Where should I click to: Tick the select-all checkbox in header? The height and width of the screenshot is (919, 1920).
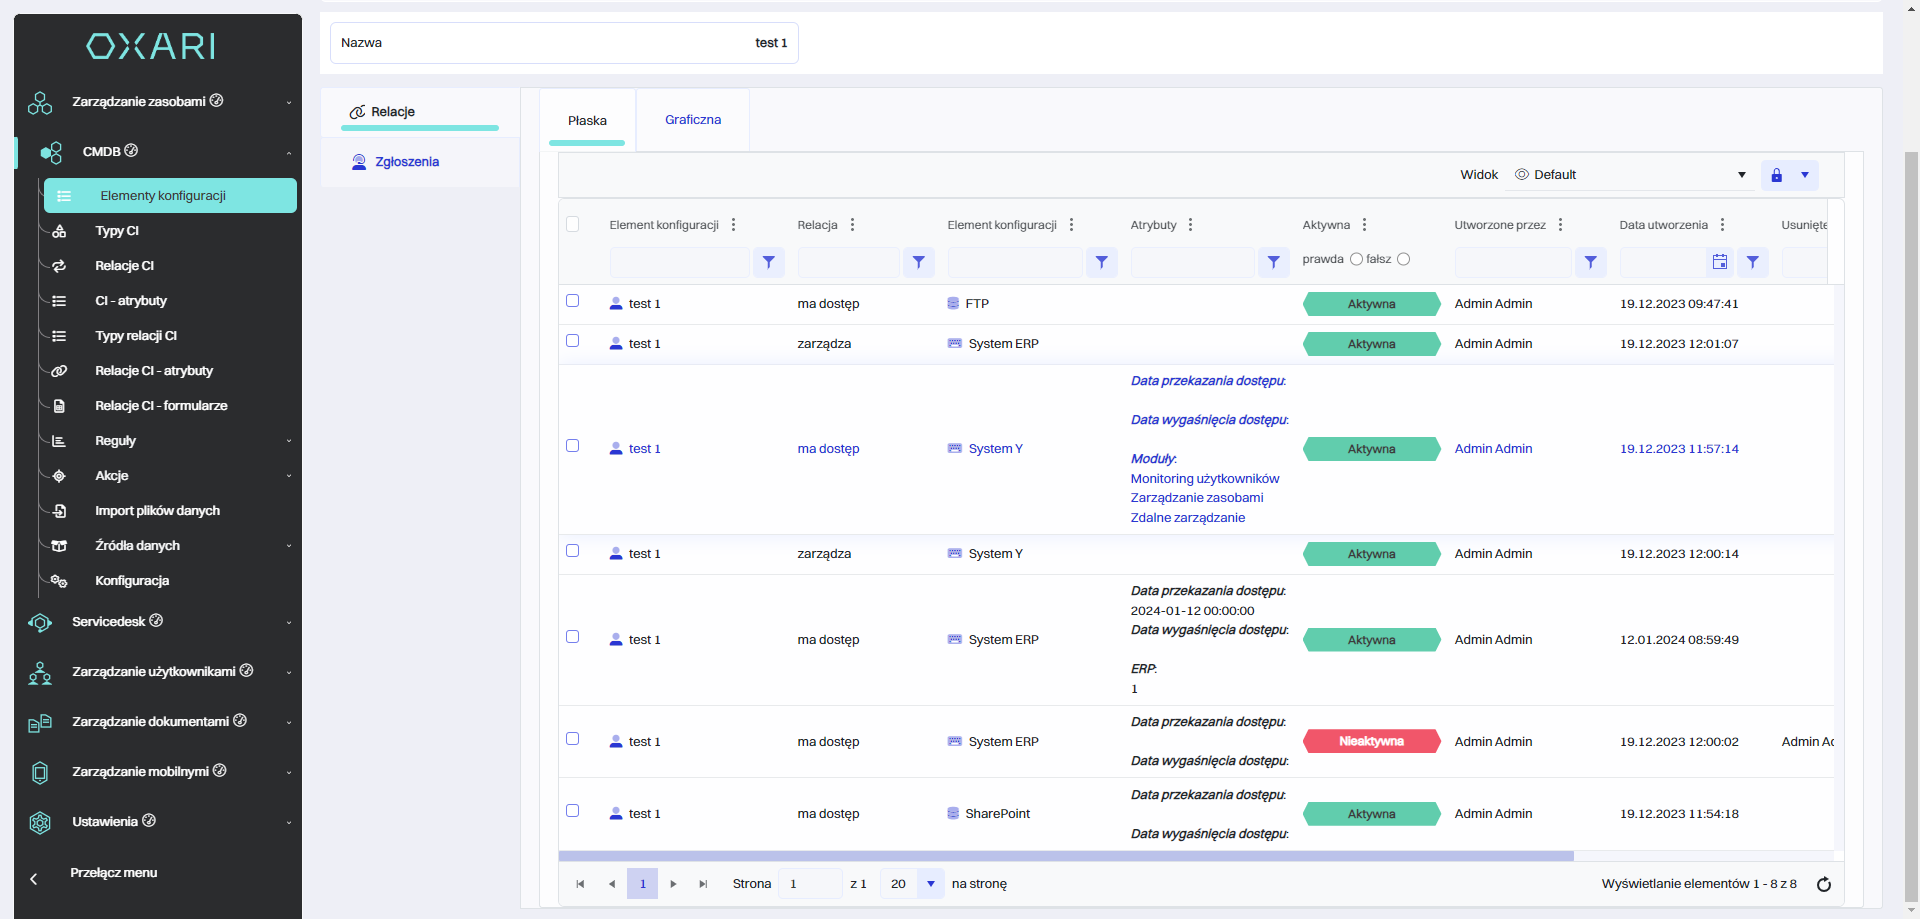573,224
